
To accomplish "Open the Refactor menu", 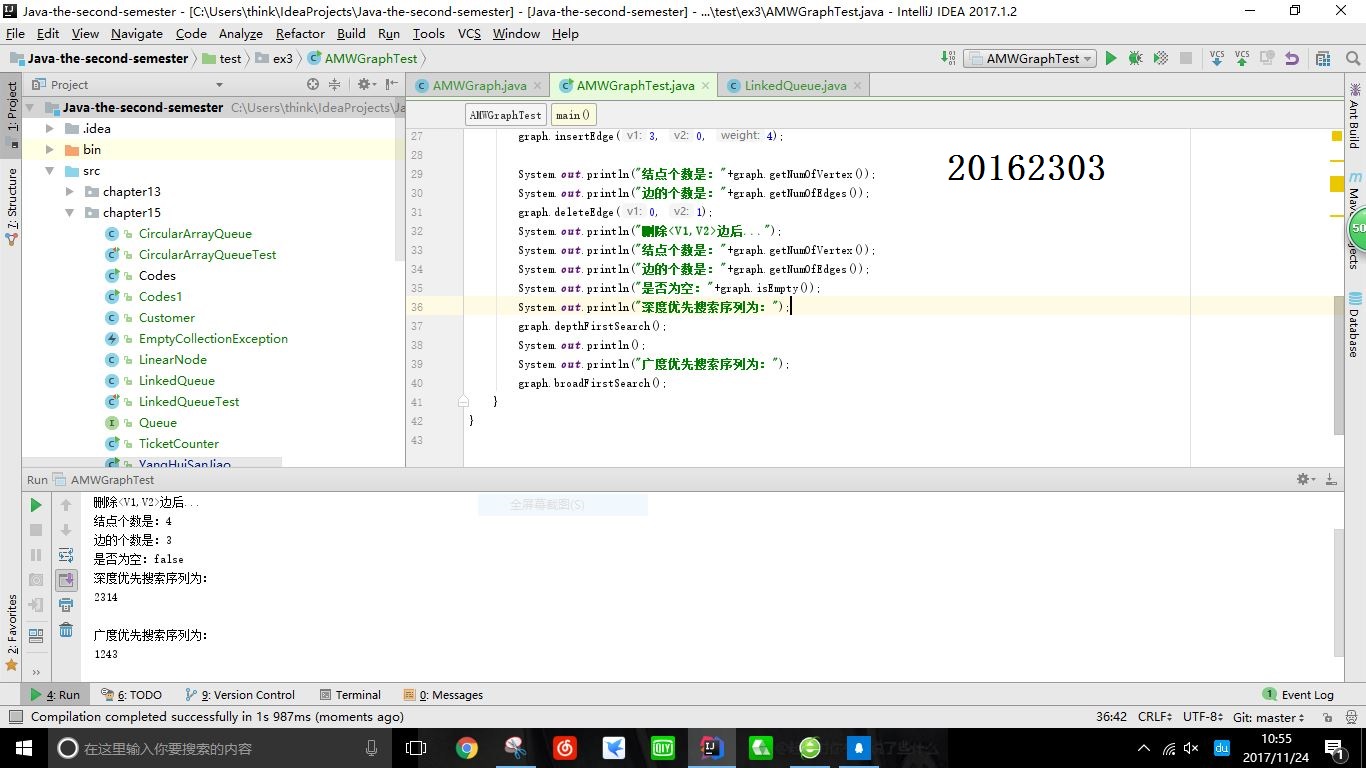I will (300, 33).
